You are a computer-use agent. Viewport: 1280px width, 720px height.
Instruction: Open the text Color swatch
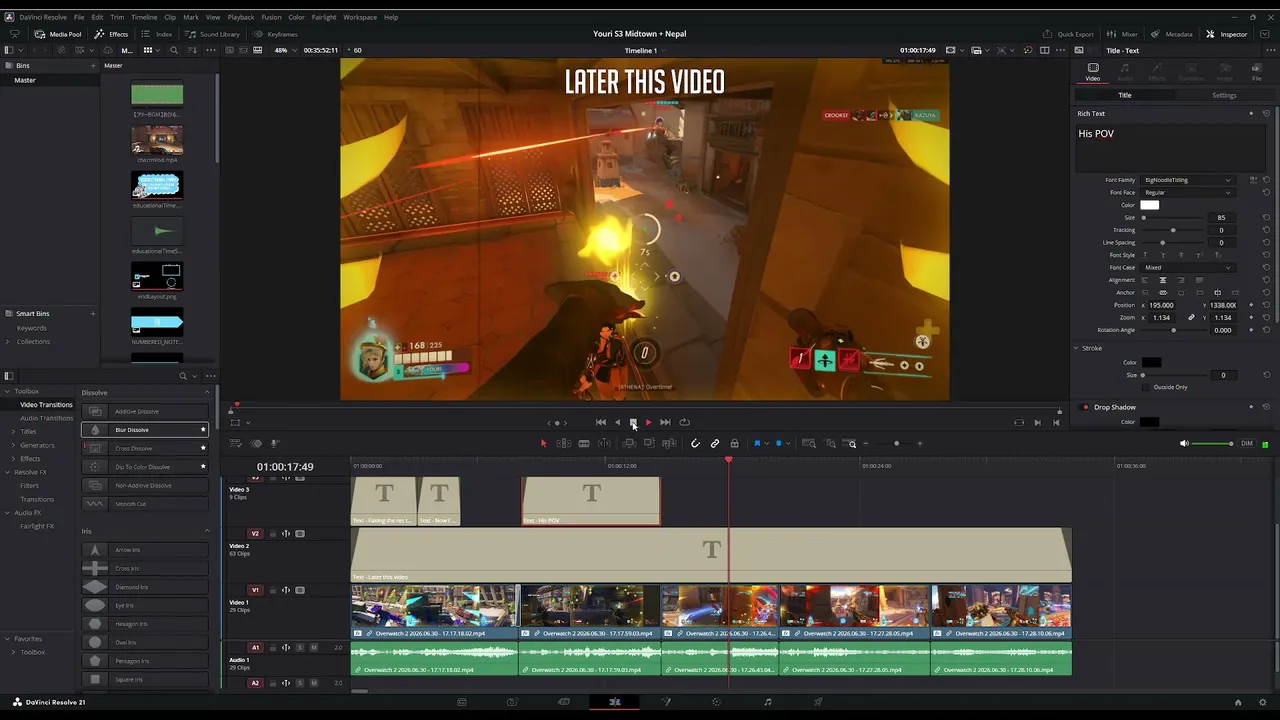click(x=1150, y=205)
